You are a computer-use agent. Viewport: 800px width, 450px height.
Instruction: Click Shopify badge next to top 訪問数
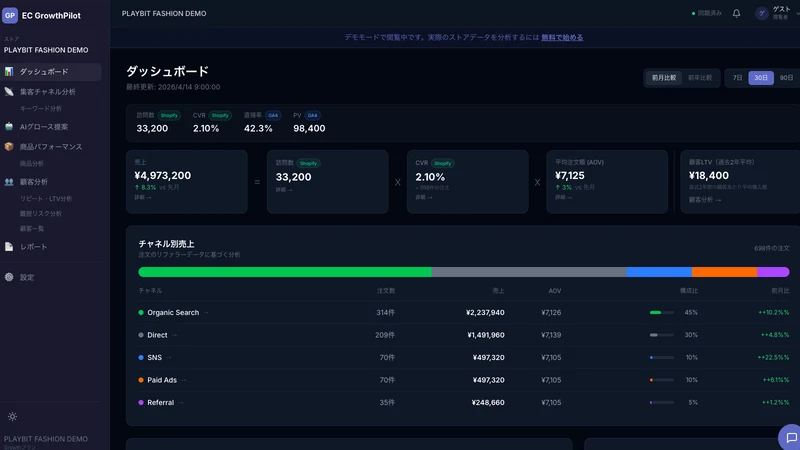169,115
